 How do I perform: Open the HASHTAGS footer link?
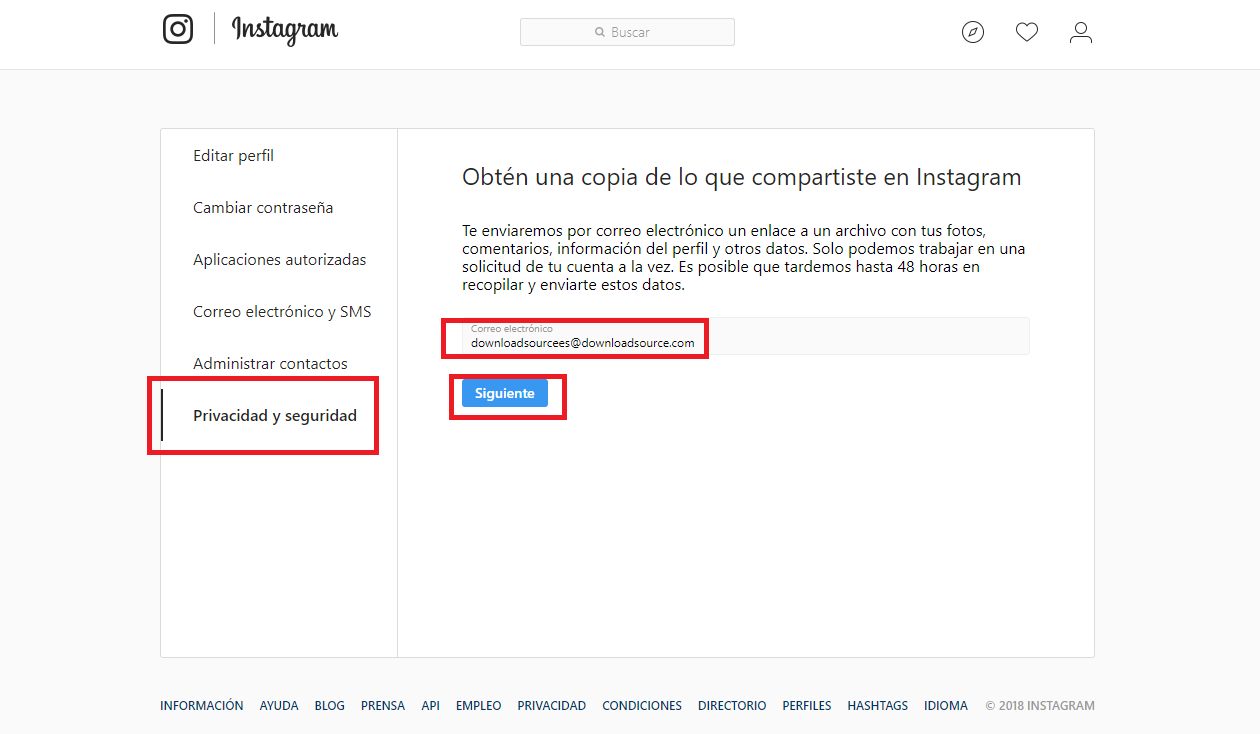pos(878,706)
